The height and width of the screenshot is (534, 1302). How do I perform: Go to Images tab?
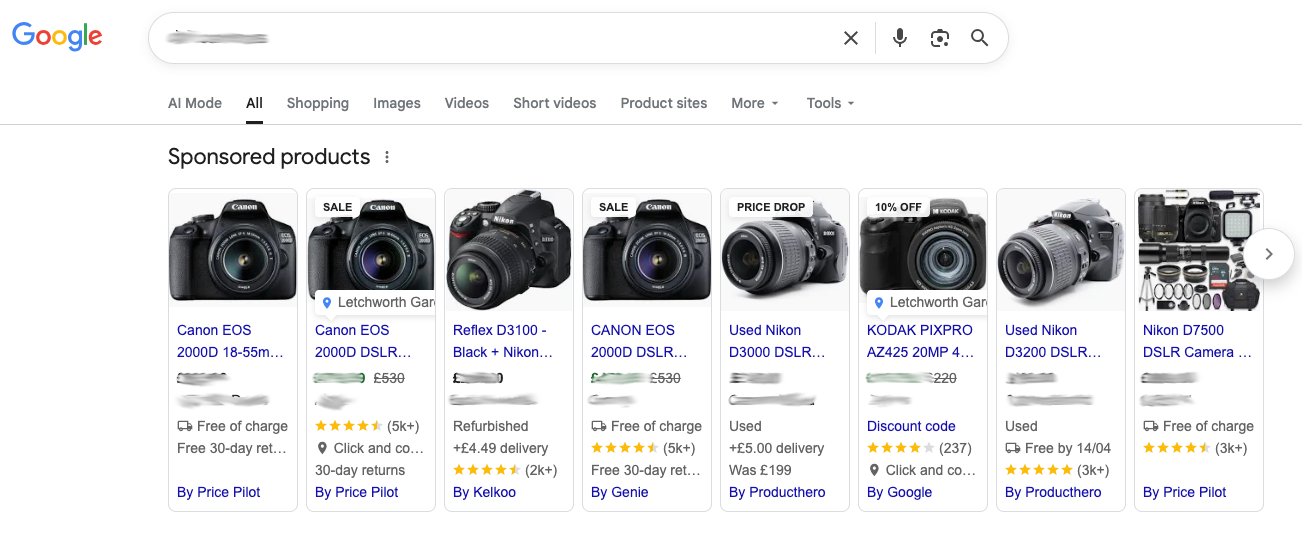(397, 103)
